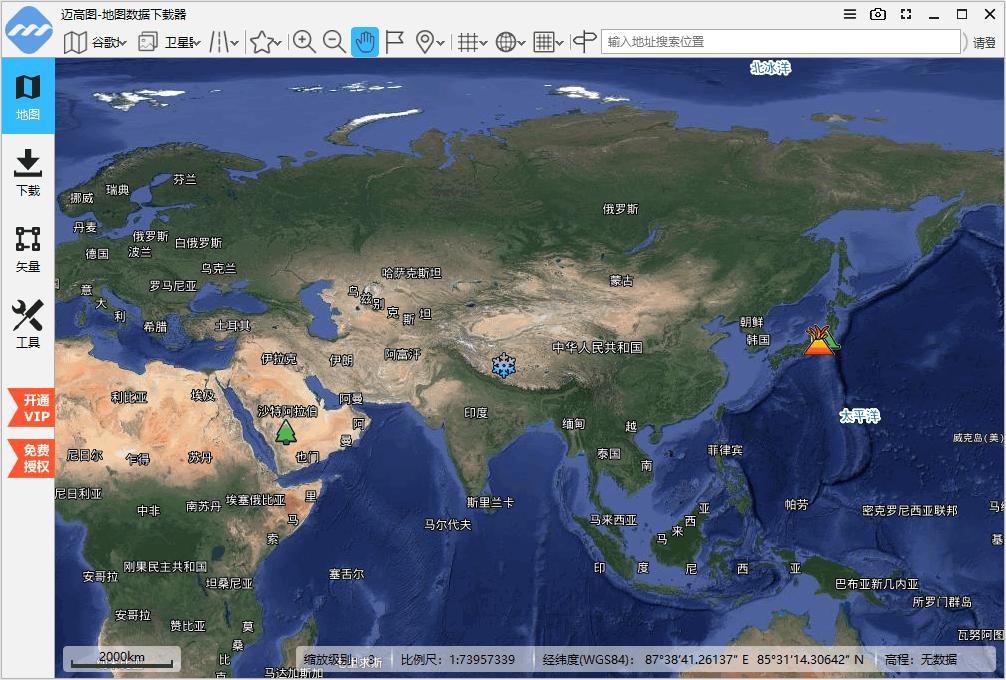This screenshot has width=1006, height=680.
Task: Click the zoom in magnifier icon
Action: pos(303,42)
